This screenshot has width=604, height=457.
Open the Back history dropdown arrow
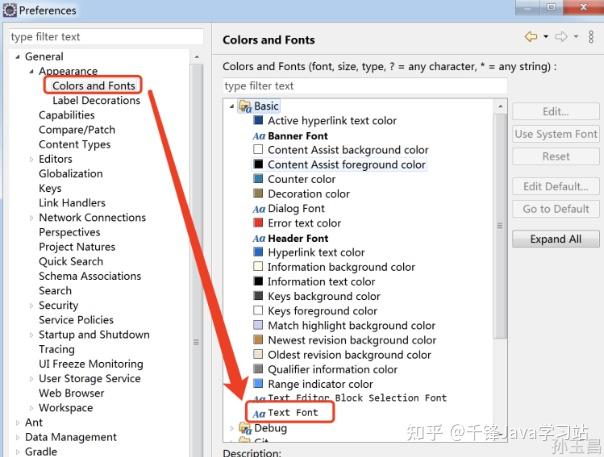[546, 38]
